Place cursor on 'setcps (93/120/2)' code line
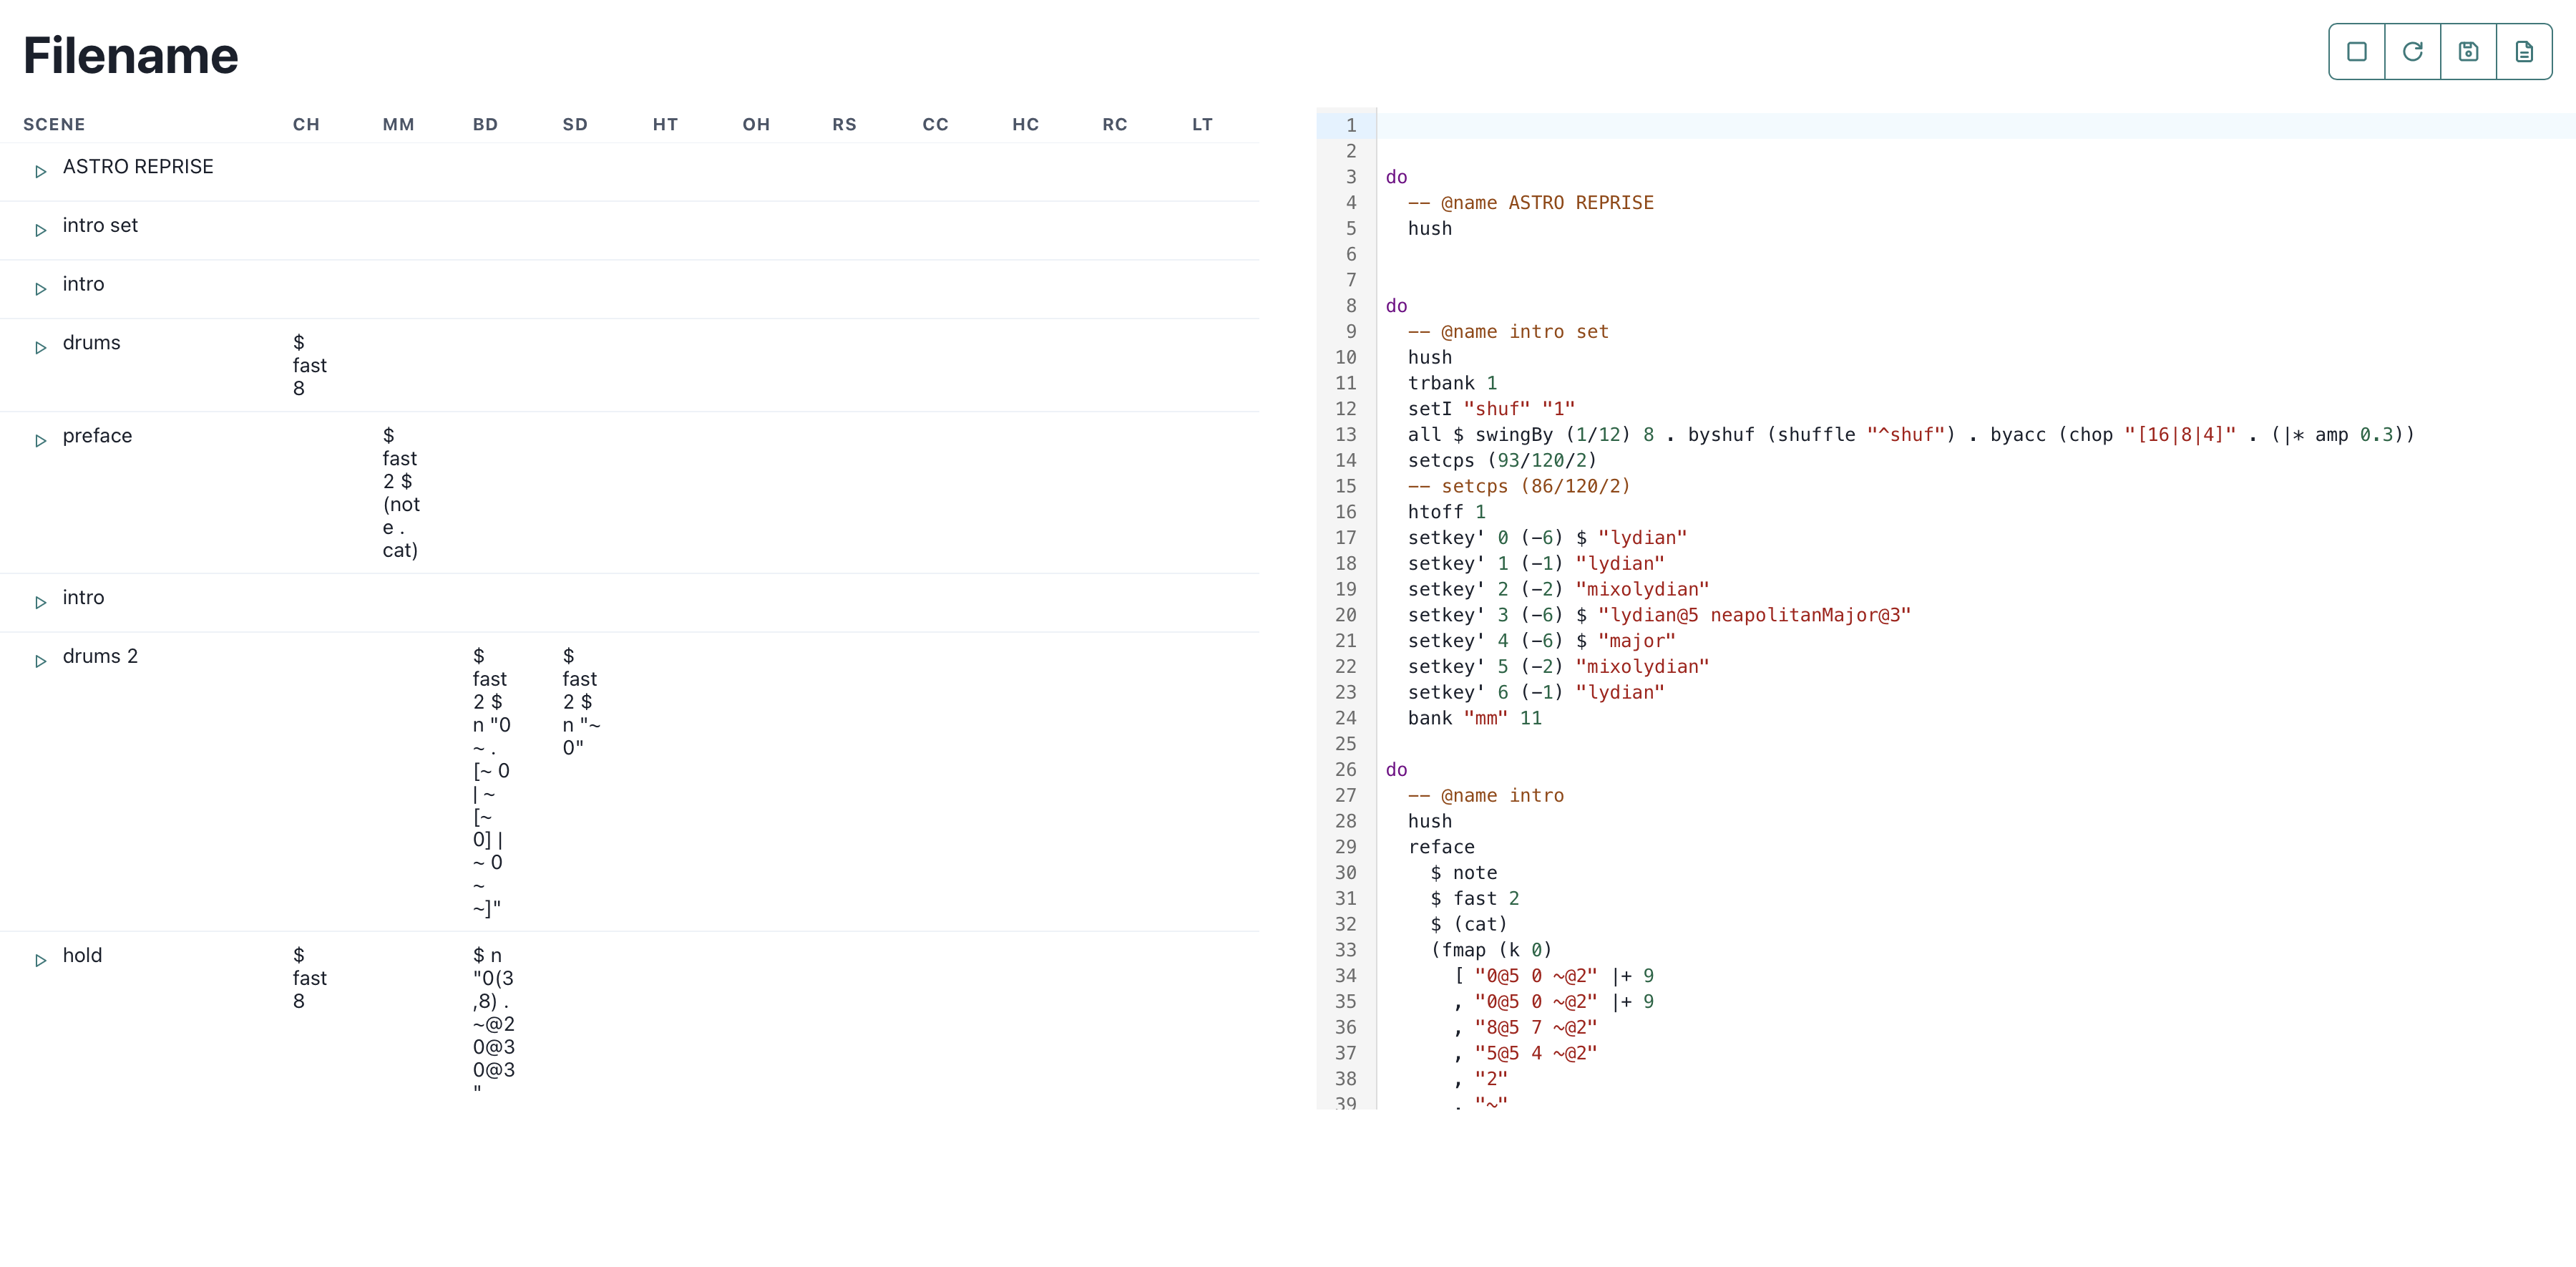The image size is (2576, 1267). click(x=1502, y=461)
